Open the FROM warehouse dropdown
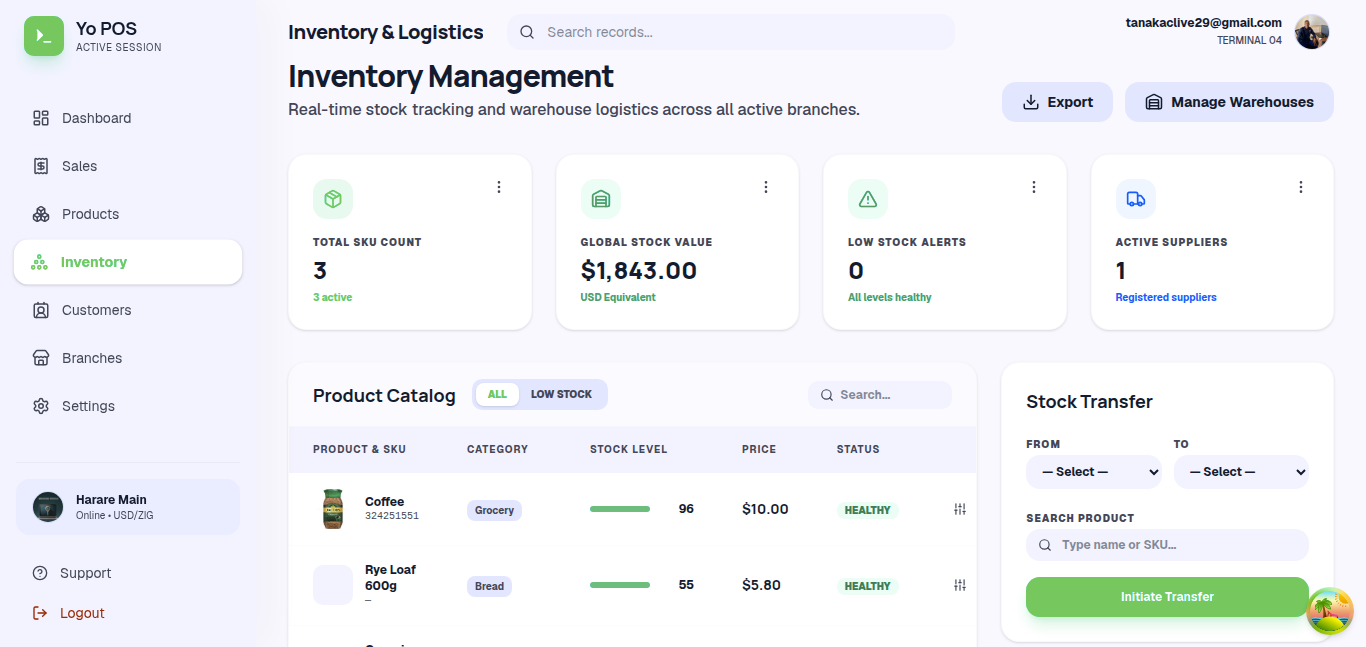The image size is (1366, 647). point(1094,472)
